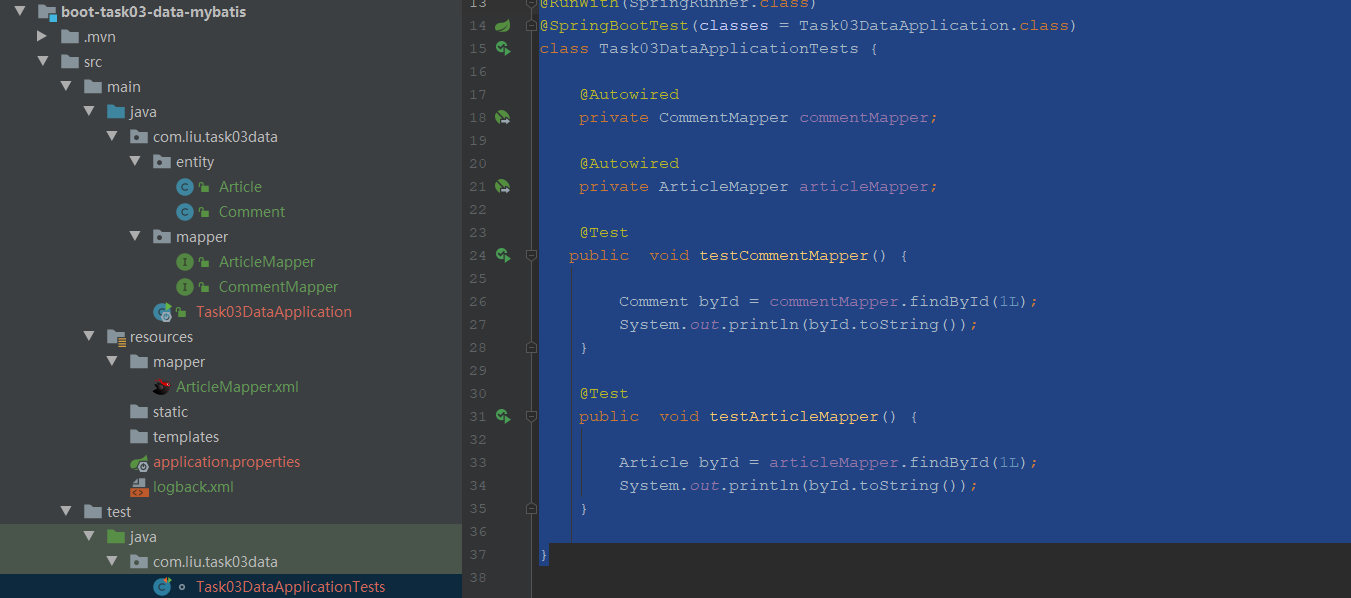Click the .mvn folder icon

point(70,37)
